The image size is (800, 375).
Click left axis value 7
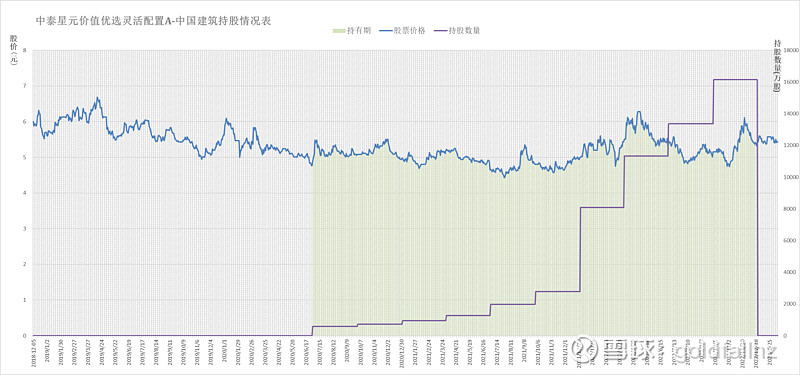point(24,86)
